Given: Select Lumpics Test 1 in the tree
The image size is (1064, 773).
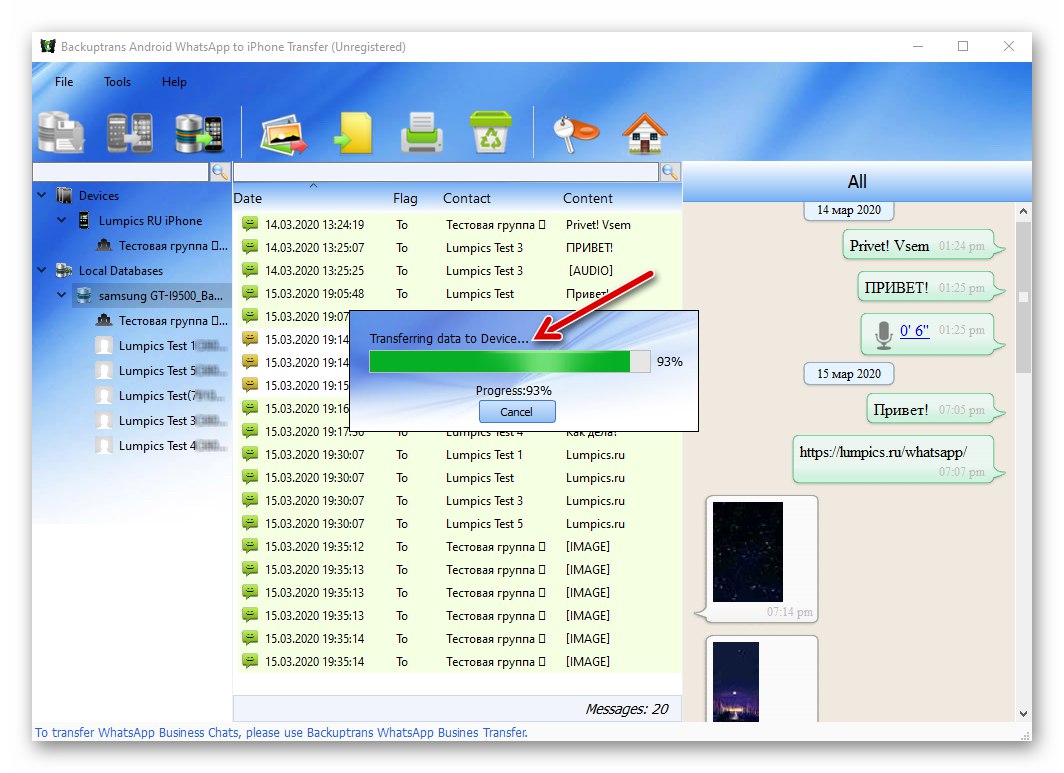Looking at the screenshot, I should (x=162, y=345).
